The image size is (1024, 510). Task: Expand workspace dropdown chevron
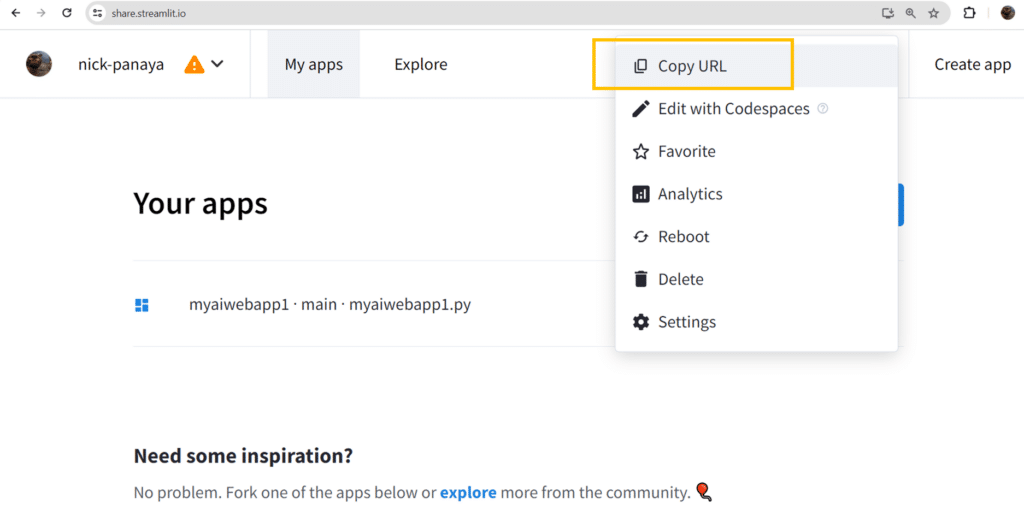pyautogui.click(x=217, y=64)
